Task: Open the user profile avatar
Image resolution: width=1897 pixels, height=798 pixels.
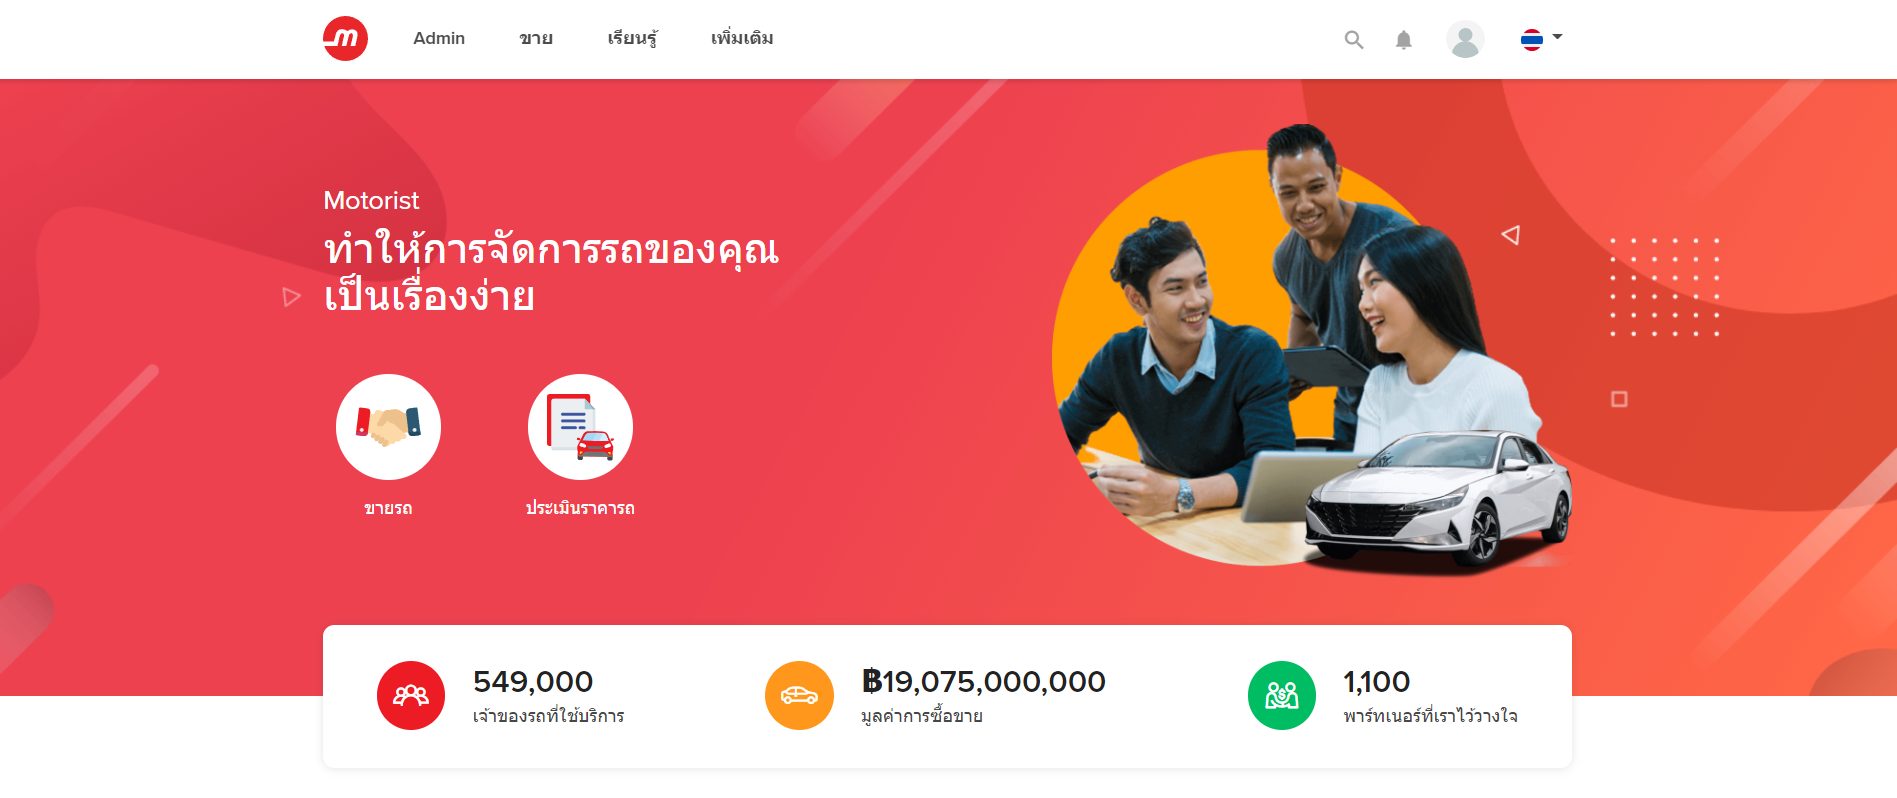Action: click(x=1465, y=40)
